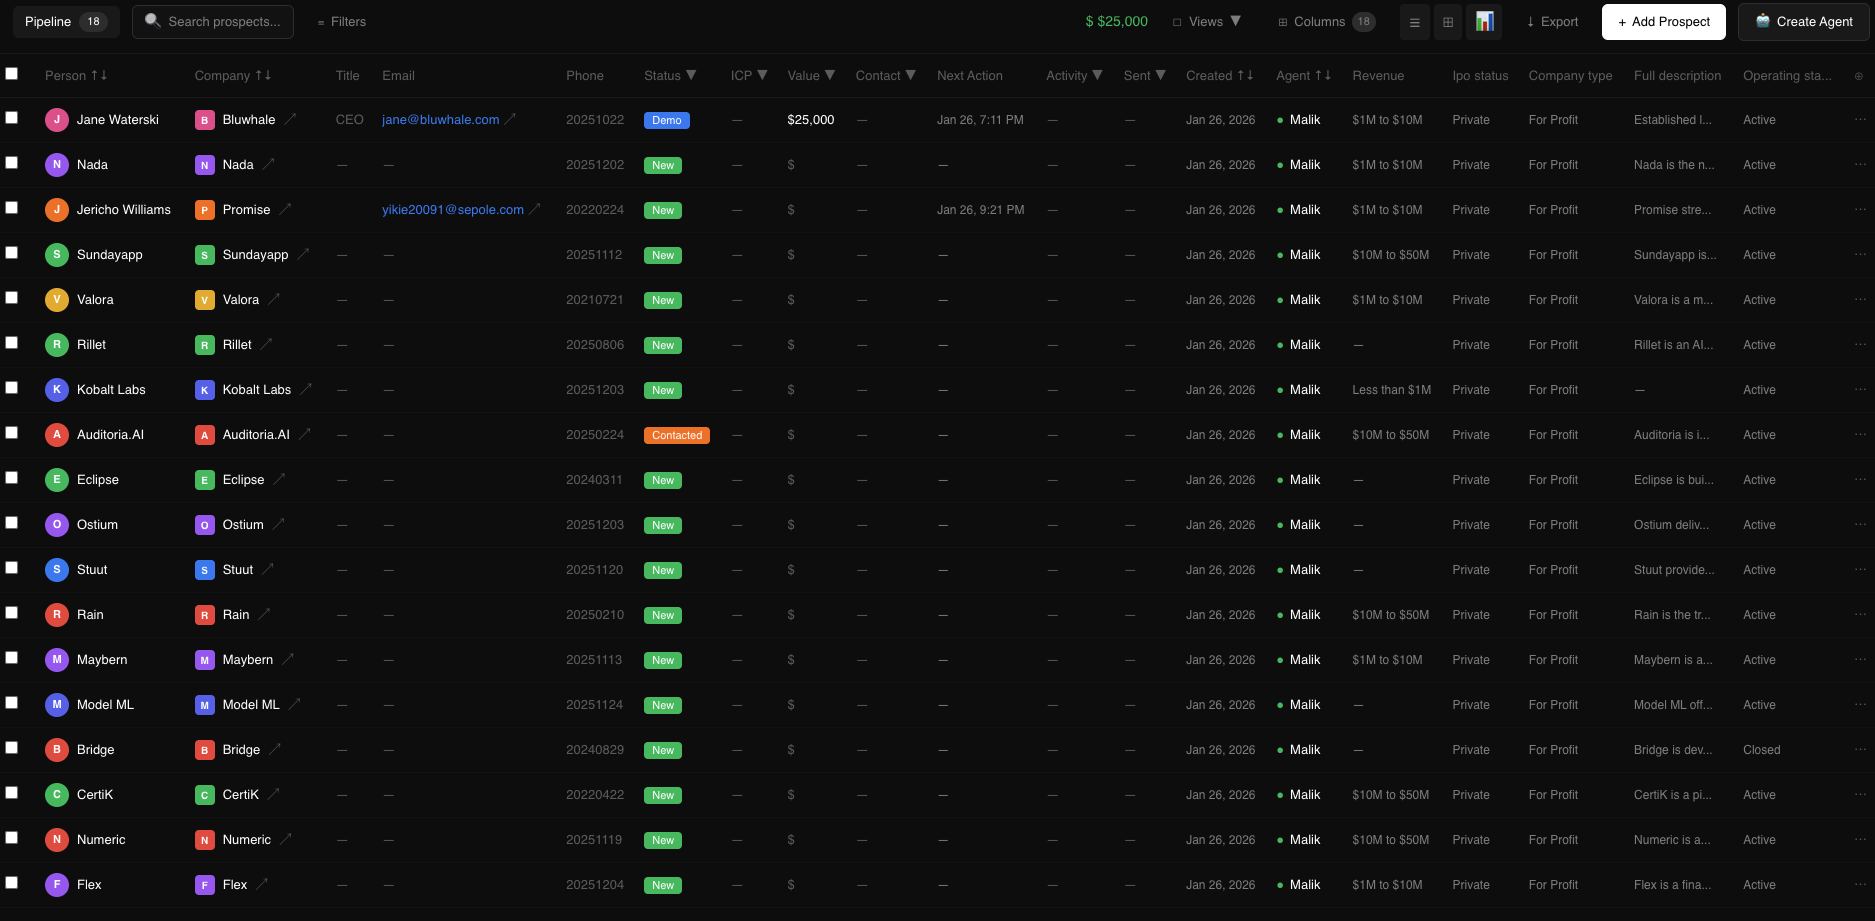Image resolution: width=1875 pixels, height=921 pixels.
Task: Tick the checkbox on the Auditoria.AI row
Action: pyautogui.click(x=12, y=432)
